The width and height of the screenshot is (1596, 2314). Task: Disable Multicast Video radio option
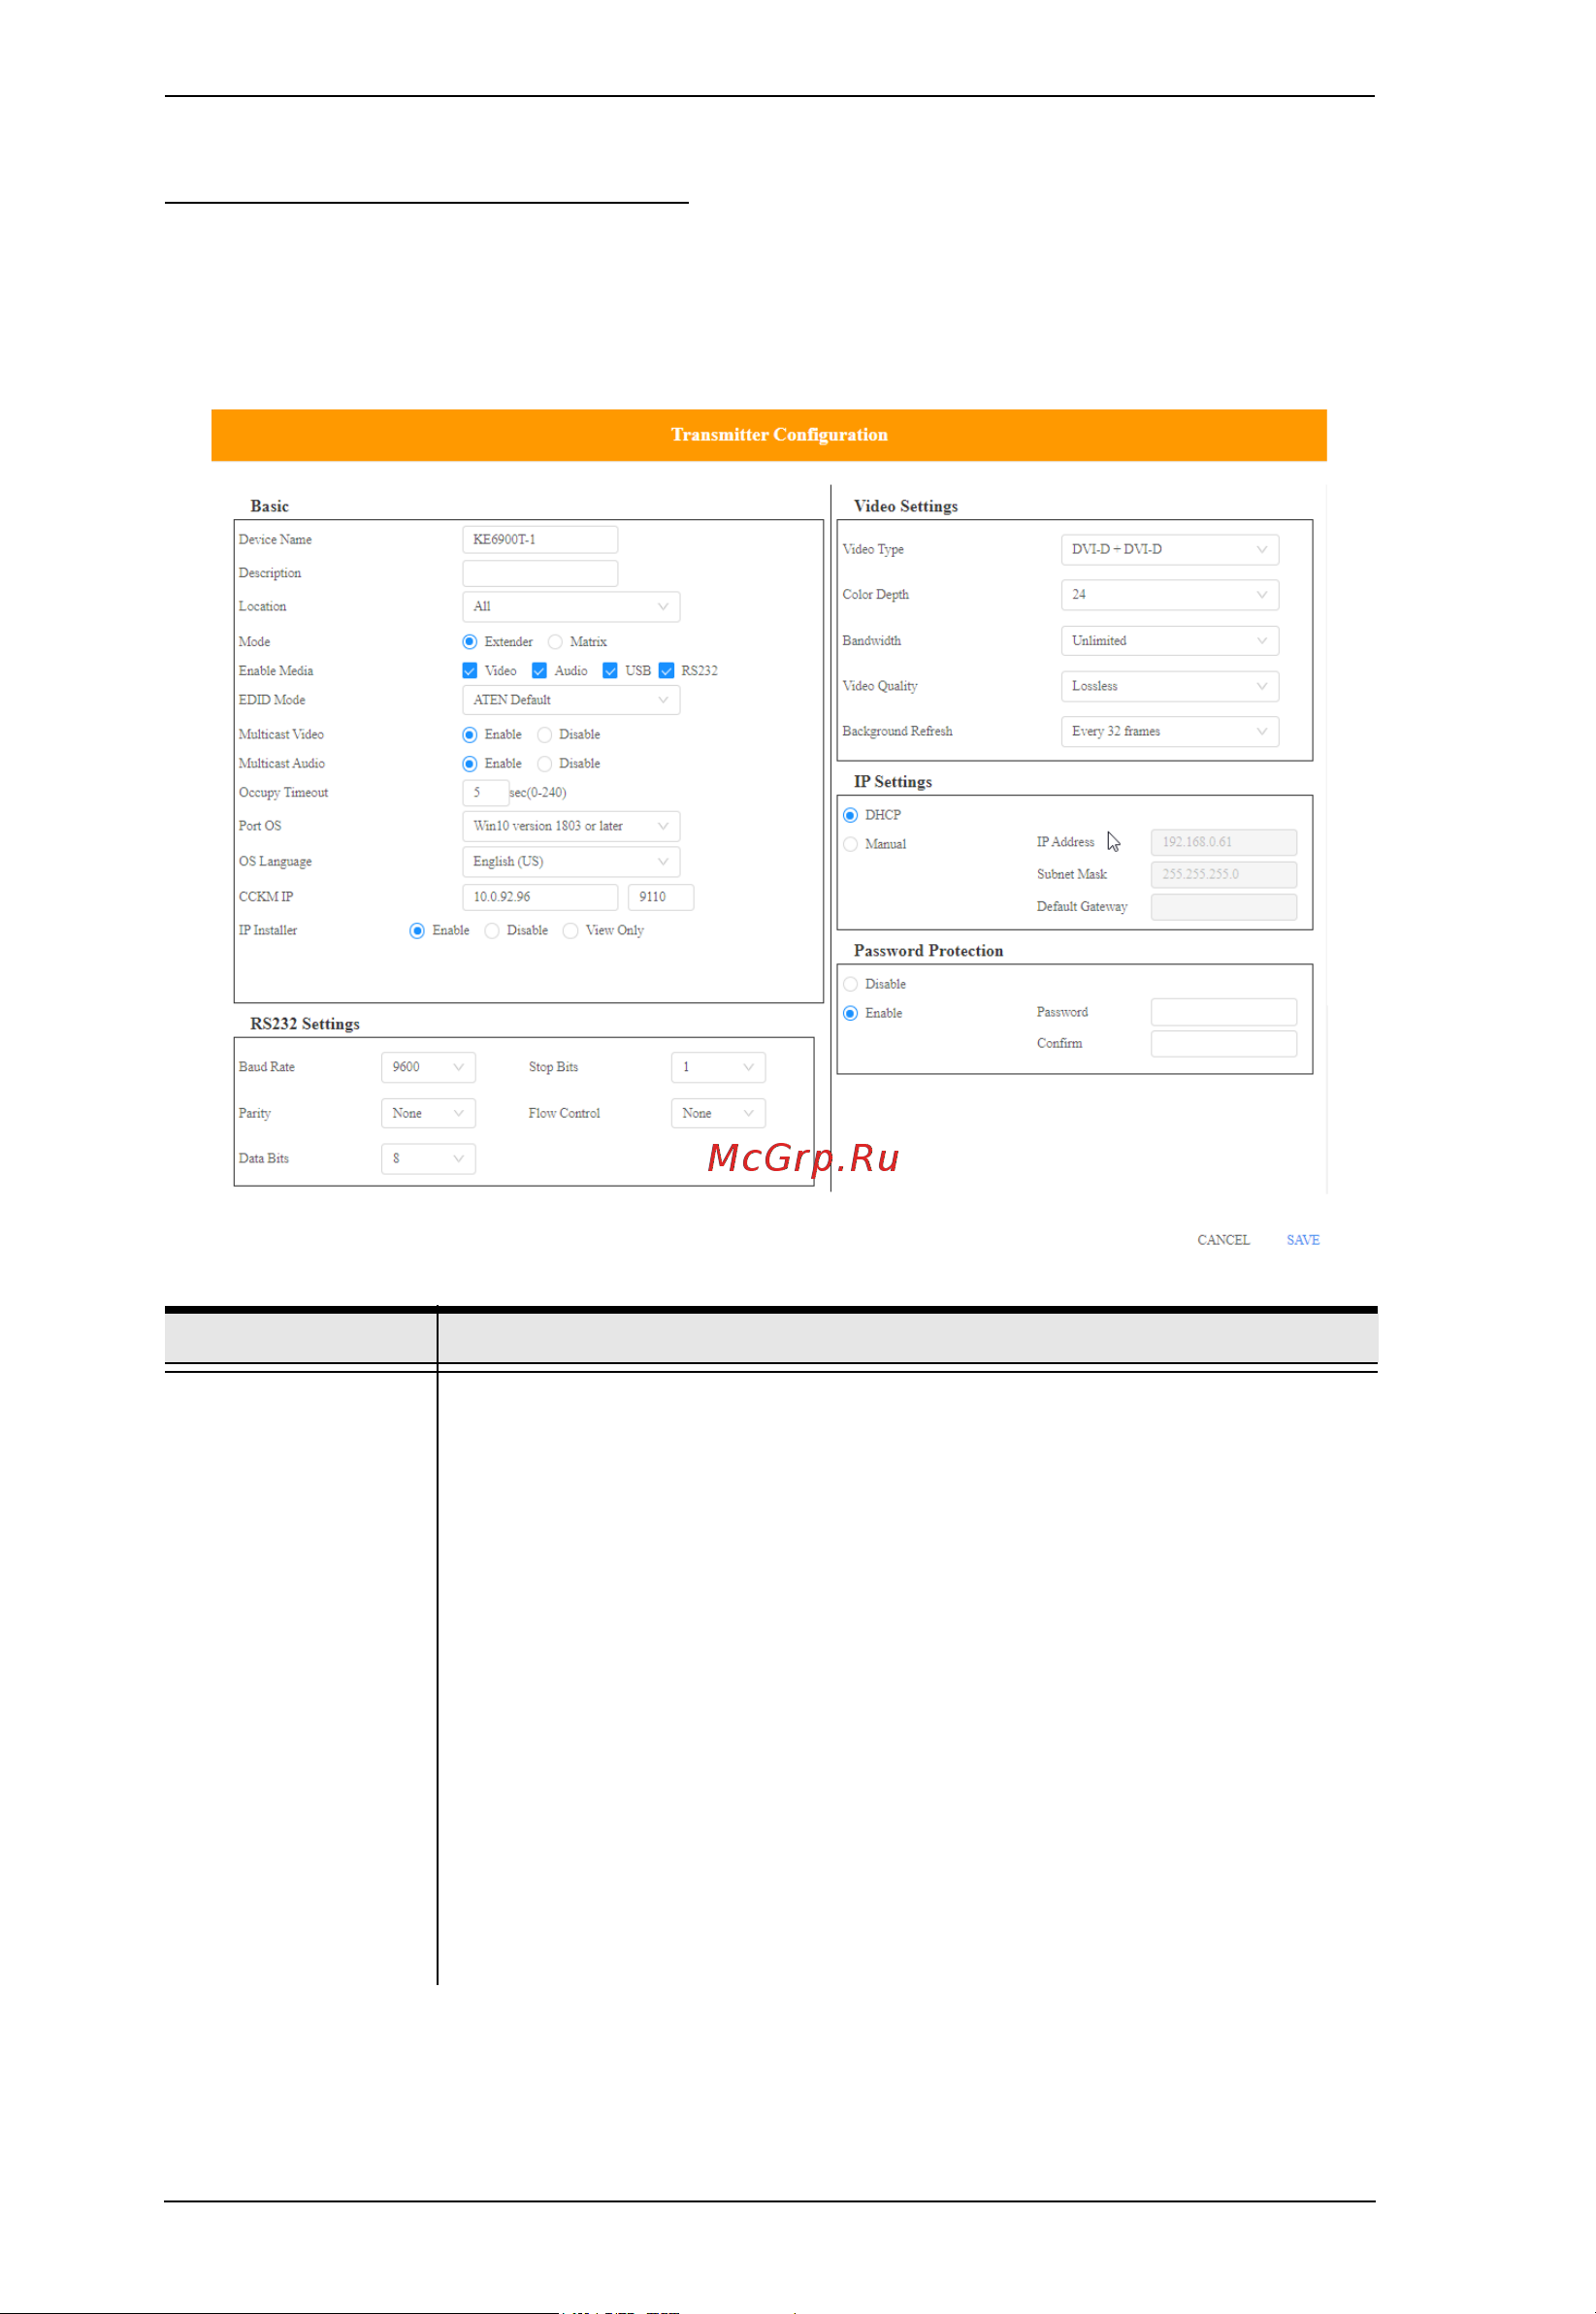pos(544,735)
